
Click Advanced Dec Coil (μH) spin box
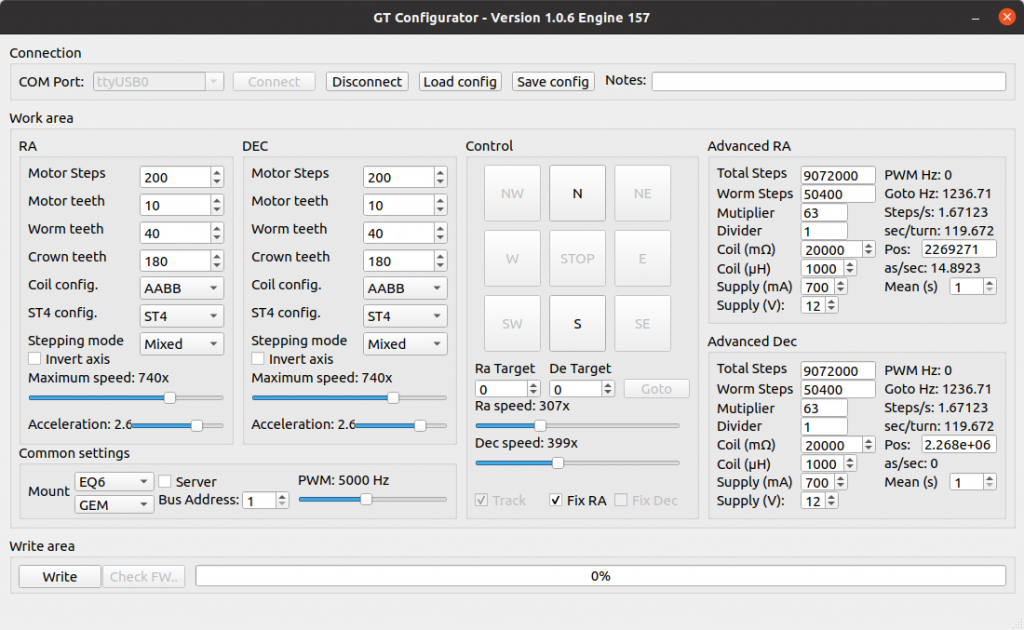[829, 464]
